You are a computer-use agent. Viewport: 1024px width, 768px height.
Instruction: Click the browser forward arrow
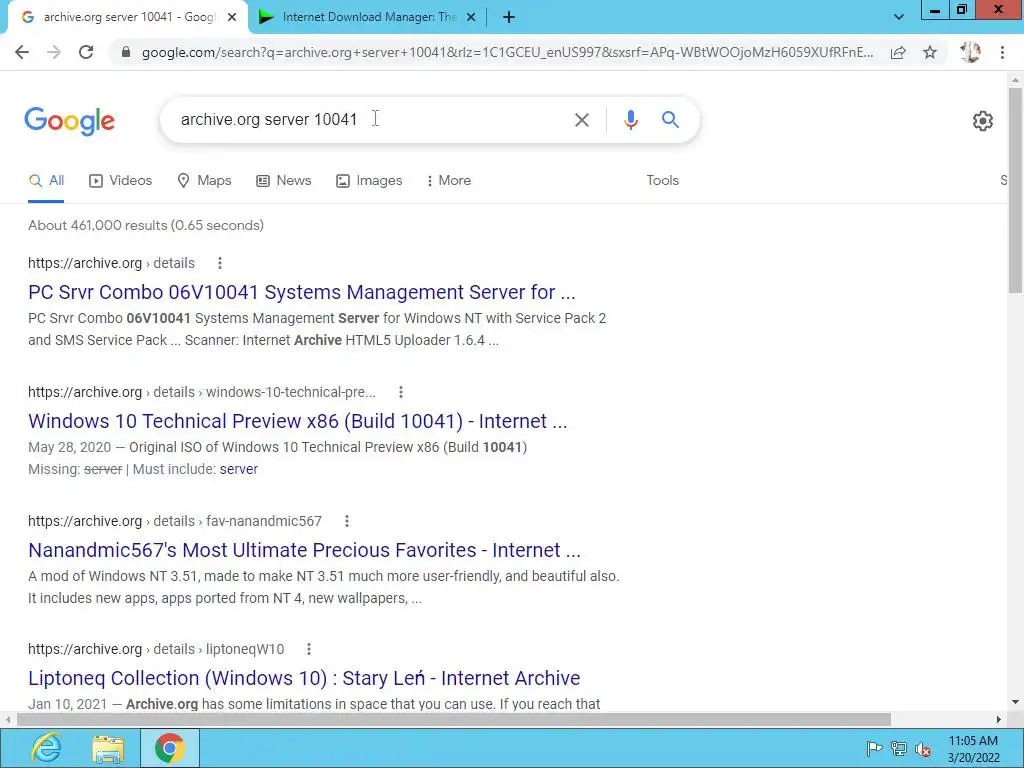coord(54,52)
